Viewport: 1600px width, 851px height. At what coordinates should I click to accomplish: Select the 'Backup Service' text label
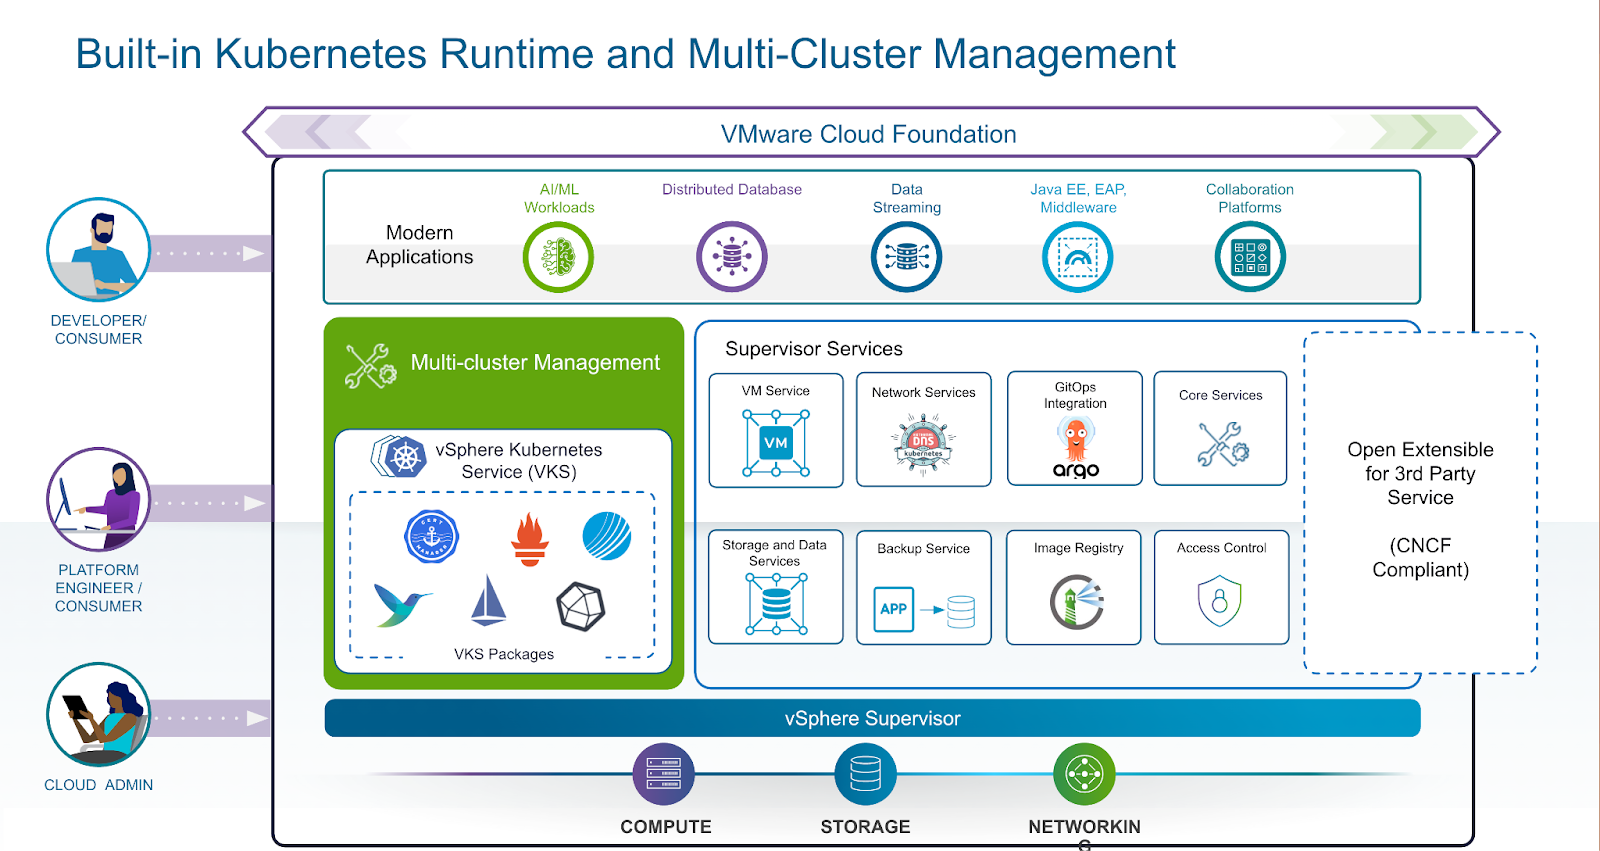pyautogui.click(x=924, y=548)
